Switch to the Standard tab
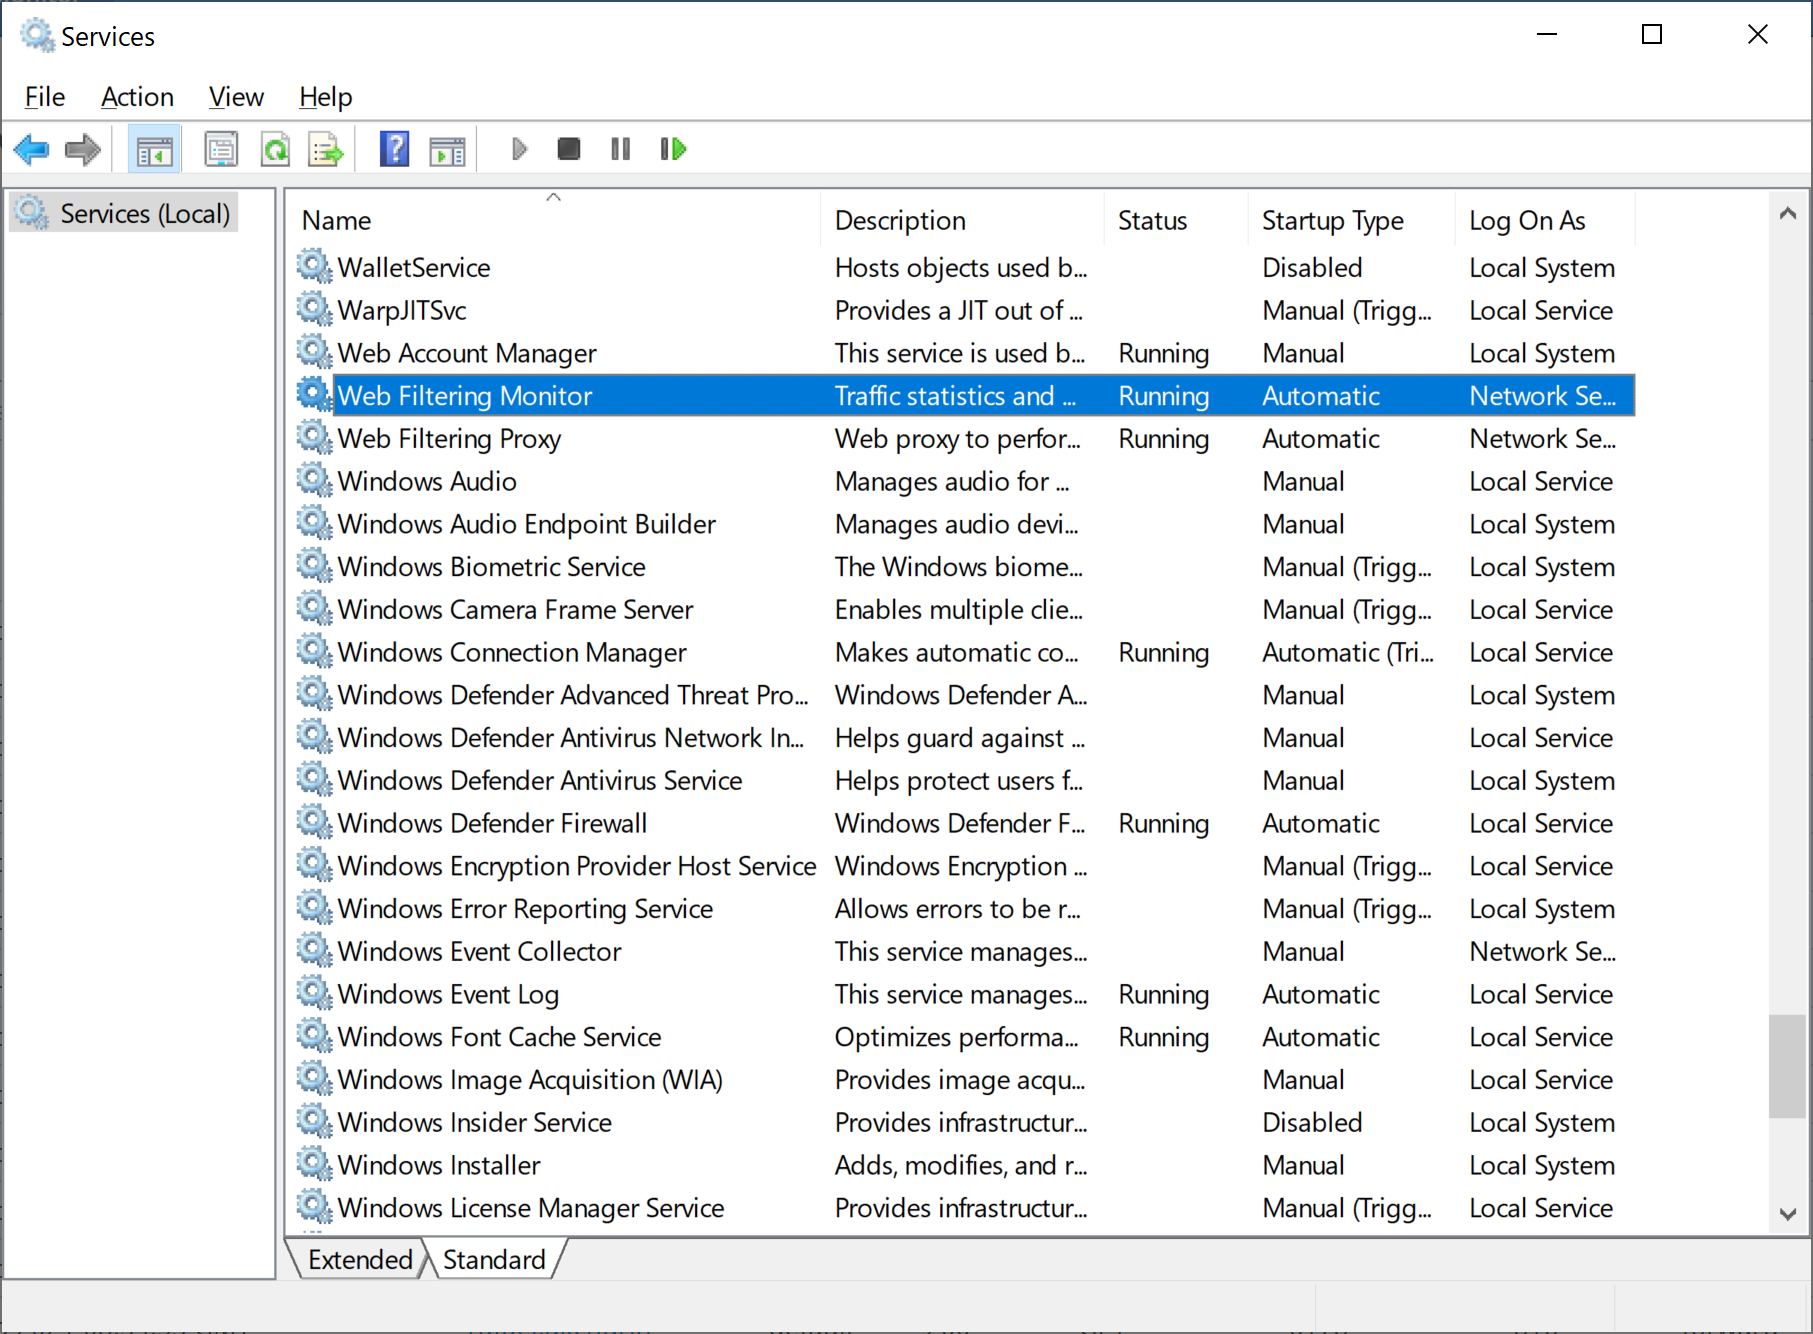This screenshot has height=1334, width=1813. coord(494,1259)
